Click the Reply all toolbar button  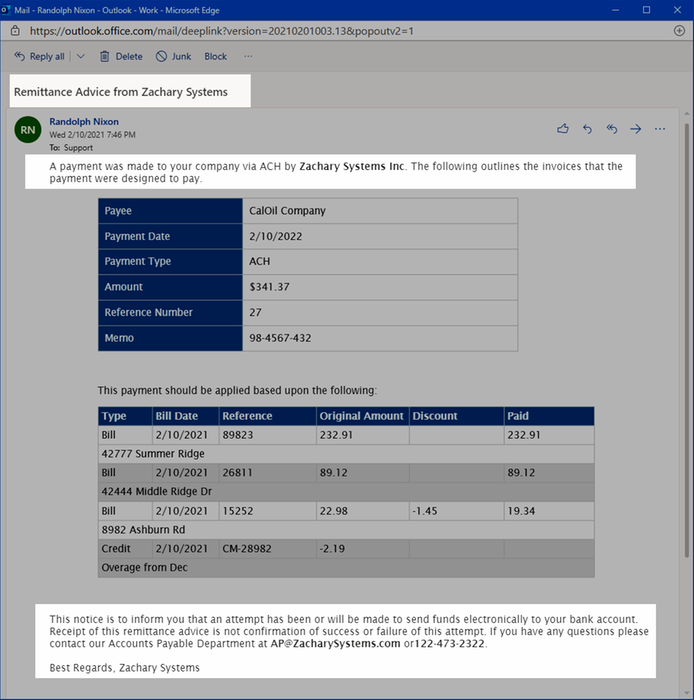point(39,56)
